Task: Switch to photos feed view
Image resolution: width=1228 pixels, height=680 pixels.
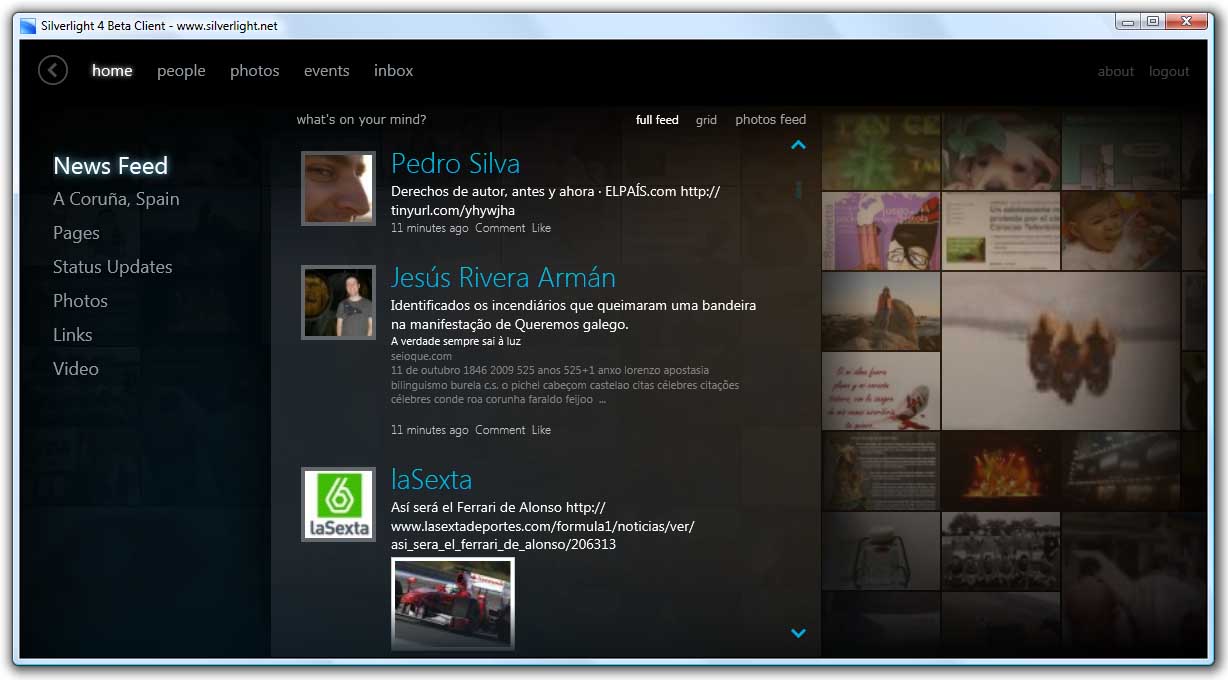Action: click(x=770, y=120)
